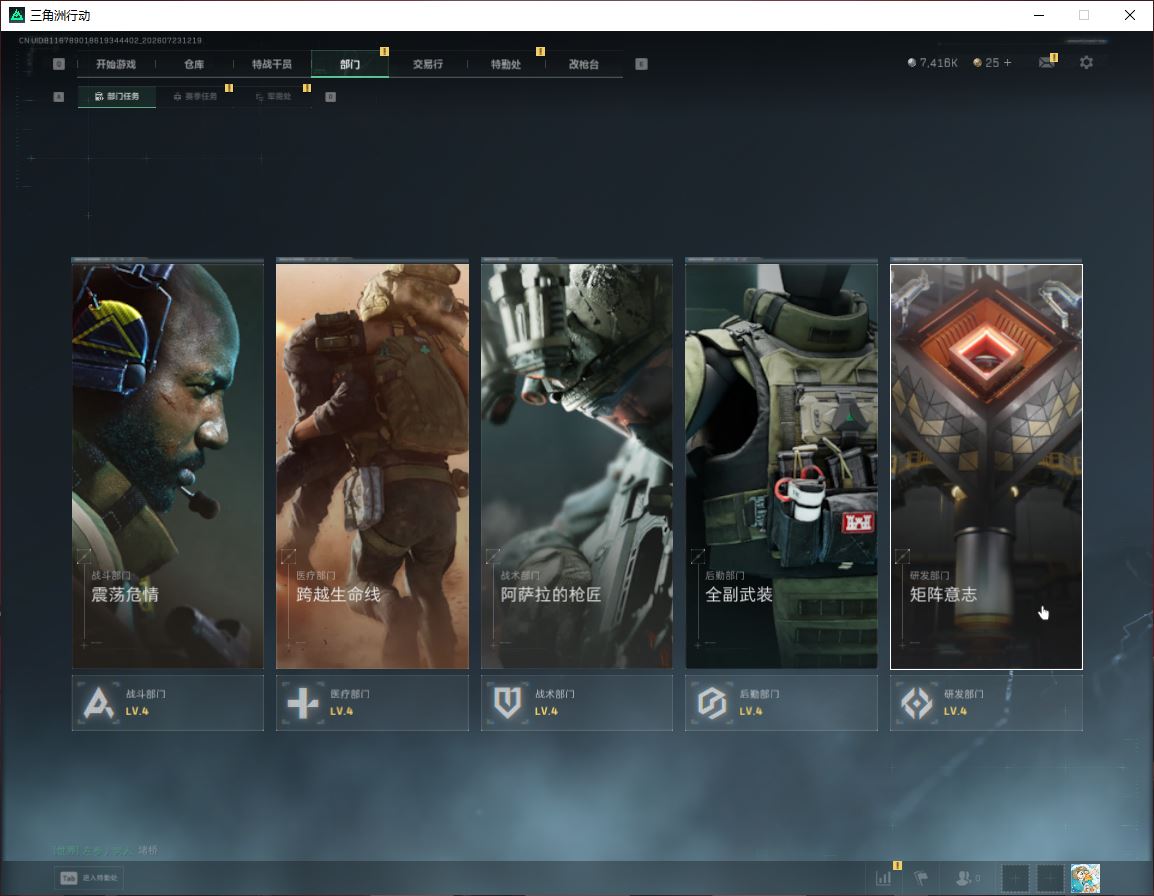1154x896 pixels.
Task: Minimize the 三角洲行动 window
Action: point(1039,15)
